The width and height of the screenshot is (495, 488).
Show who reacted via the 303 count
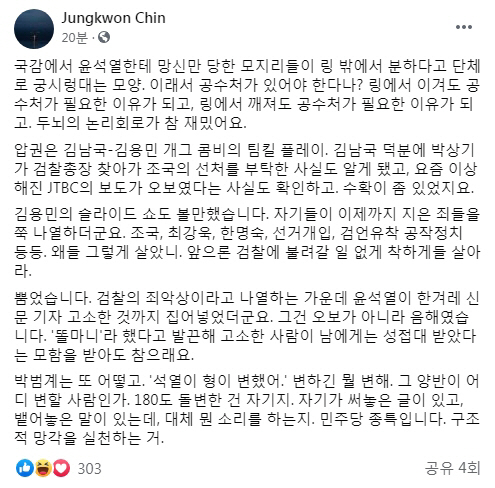[89, 469]
